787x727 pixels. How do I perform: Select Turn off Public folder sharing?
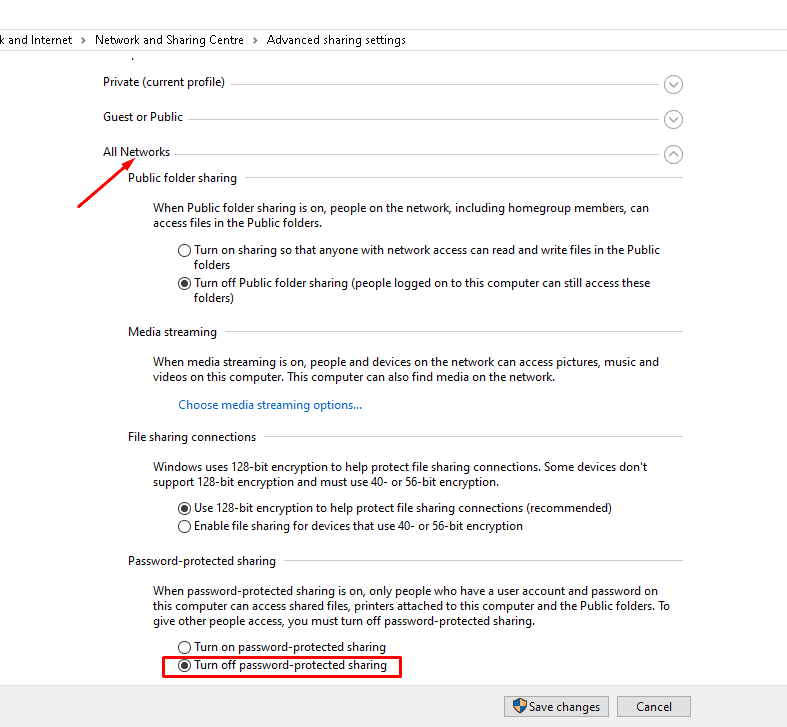(x=184, y=283)
